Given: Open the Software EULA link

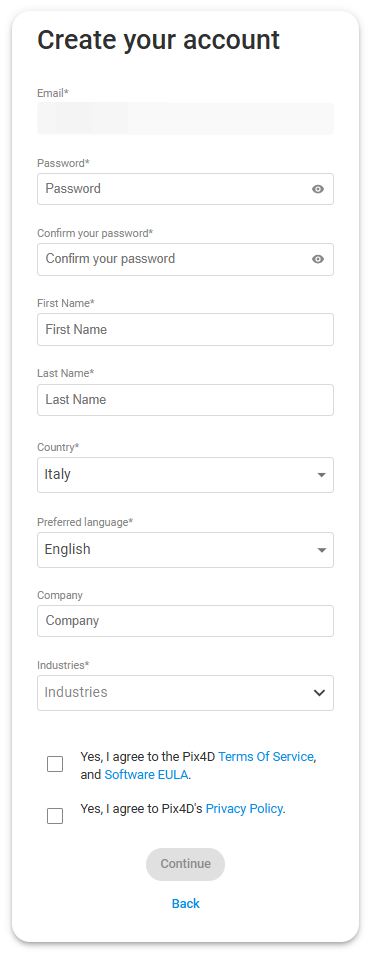Looking at the screenshot, I should (x=146, y=775).
